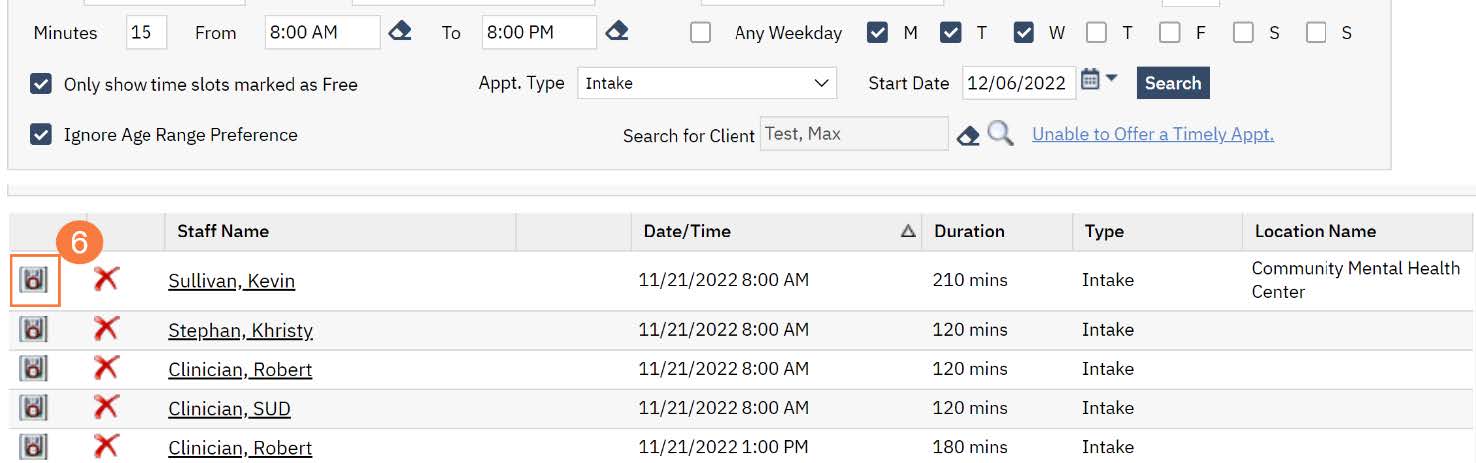
Task: Click the Search button
Action: [1172, 83]
